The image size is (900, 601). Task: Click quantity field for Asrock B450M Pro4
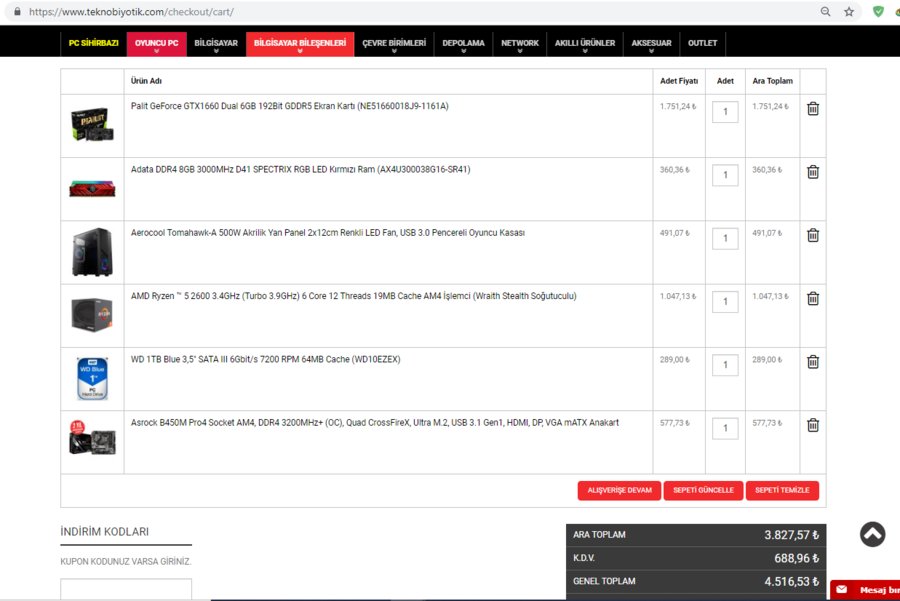pos(725,428)
